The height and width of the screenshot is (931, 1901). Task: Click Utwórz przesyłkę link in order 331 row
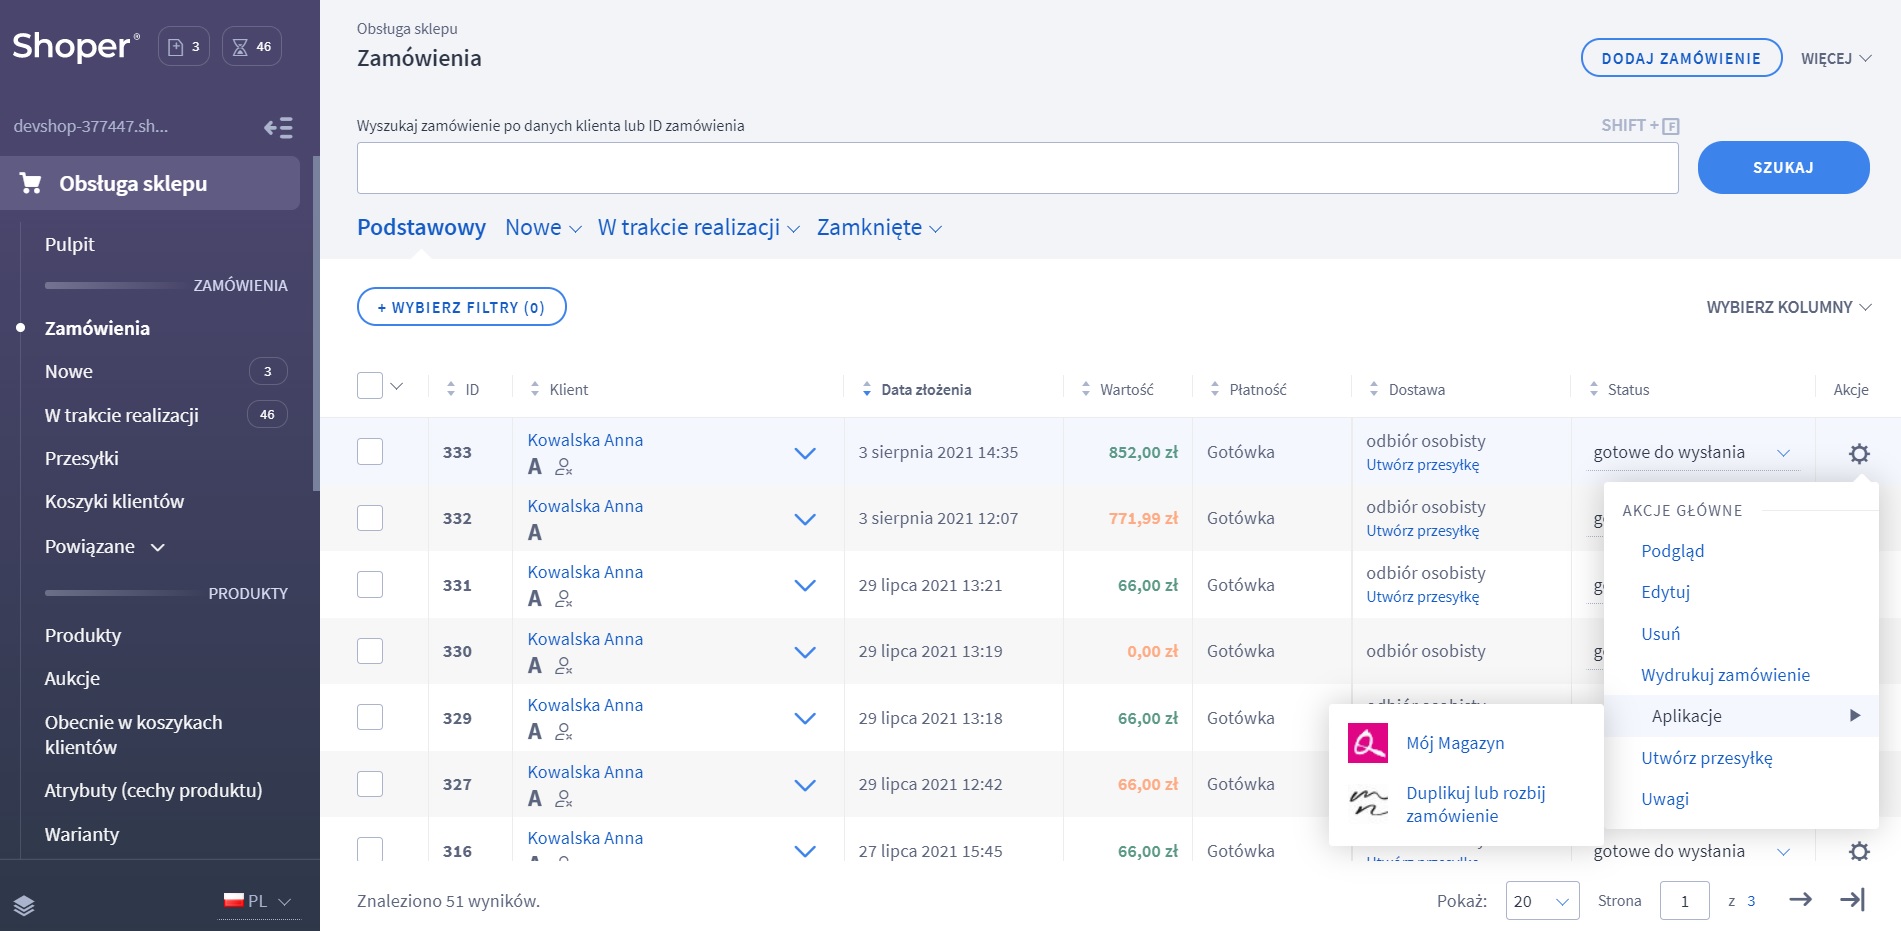1422,597
